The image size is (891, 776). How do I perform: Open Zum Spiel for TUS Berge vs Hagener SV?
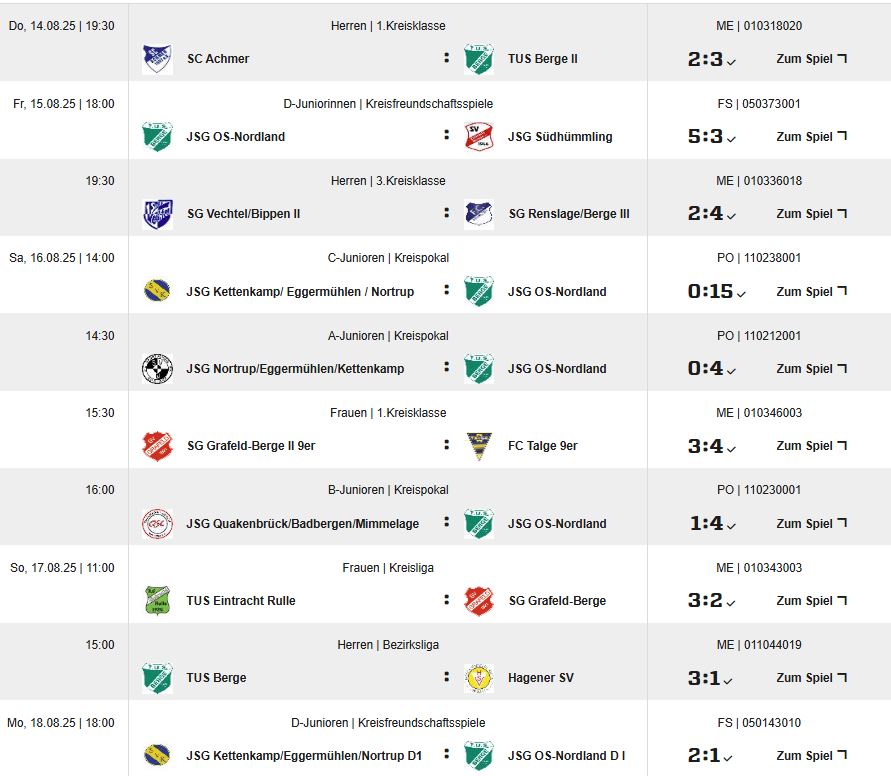(x=811, y=678)
